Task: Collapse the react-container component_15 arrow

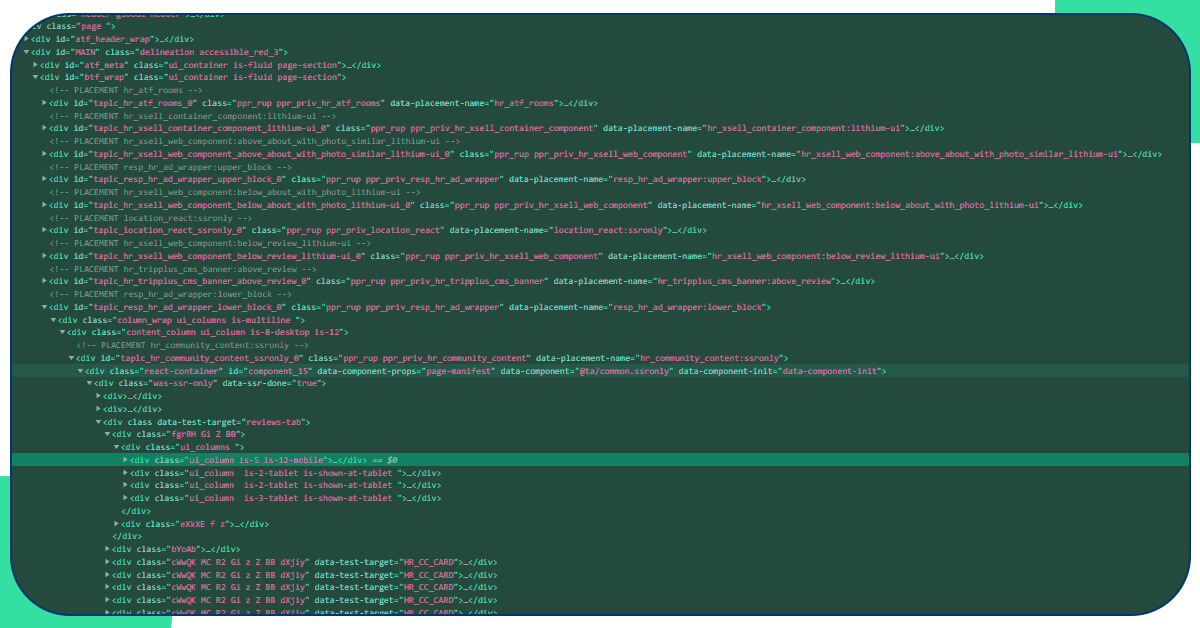Action: (x=81, y=371)
